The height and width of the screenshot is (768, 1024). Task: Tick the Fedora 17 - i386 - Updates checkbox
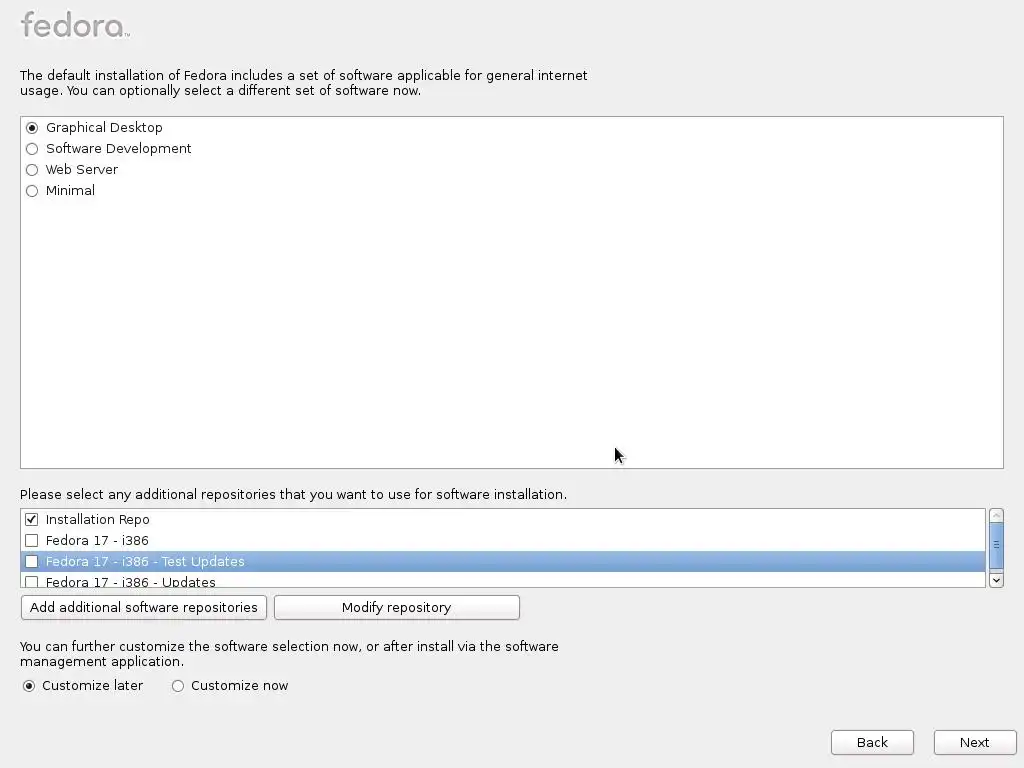[31, 581]
